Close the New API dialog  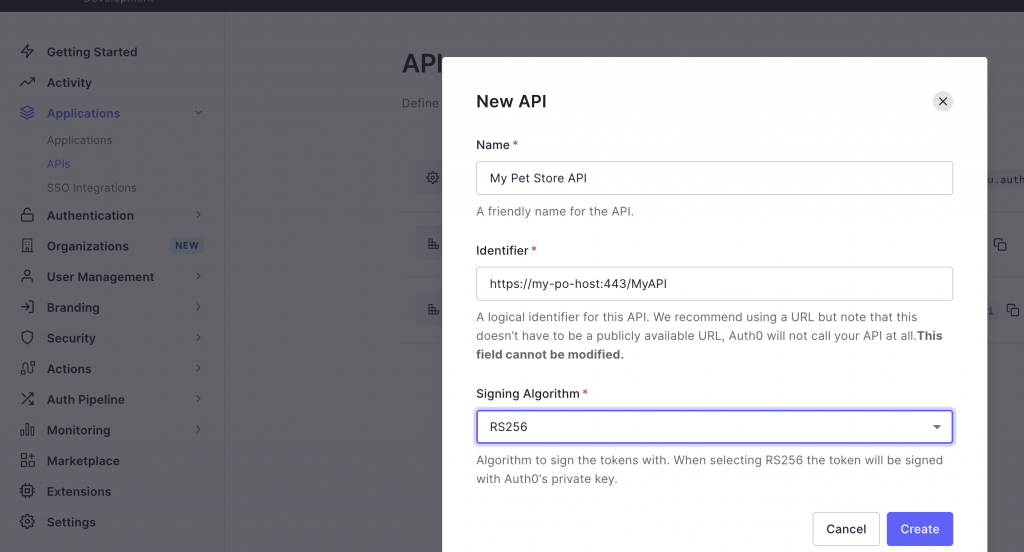pos(942,101)
